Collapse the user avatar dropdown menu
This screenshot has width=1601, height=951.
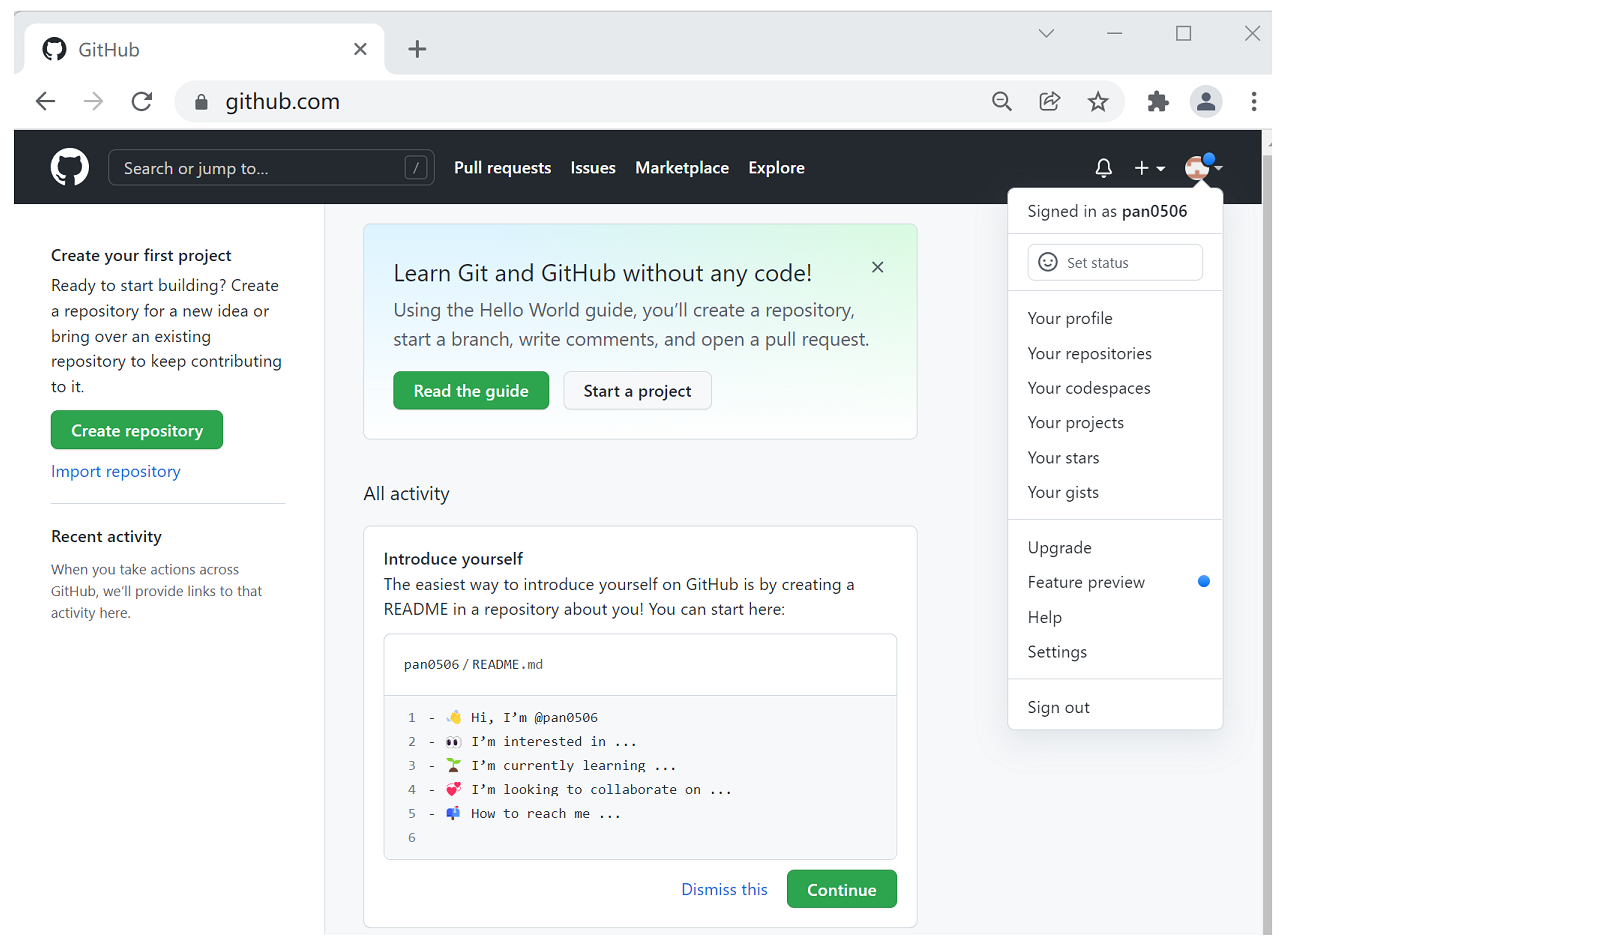coord(1203,168)
